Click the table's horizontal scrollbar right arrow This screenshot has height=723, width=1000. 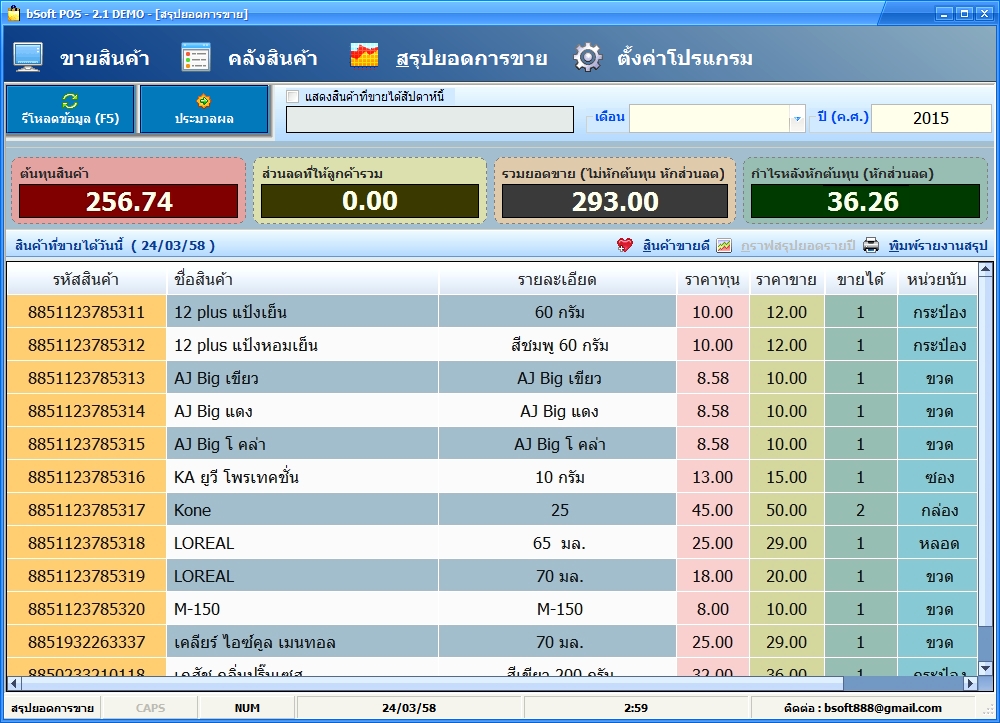click(x=969, y=684)
